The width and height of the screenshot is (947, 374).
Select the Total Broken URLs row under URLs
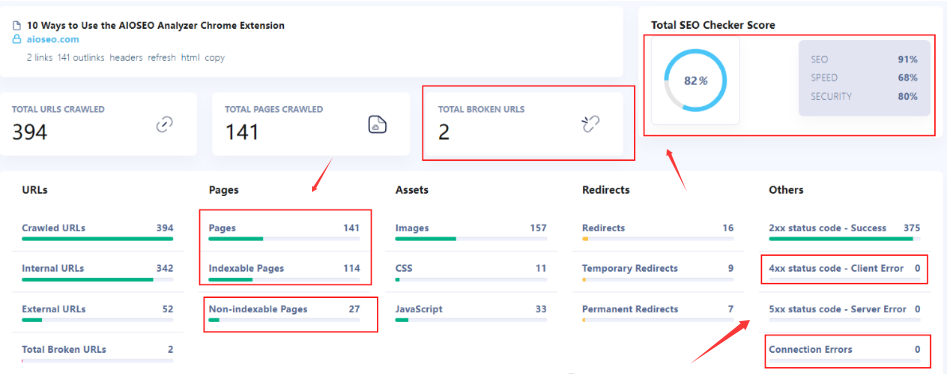tap(97, 353)
